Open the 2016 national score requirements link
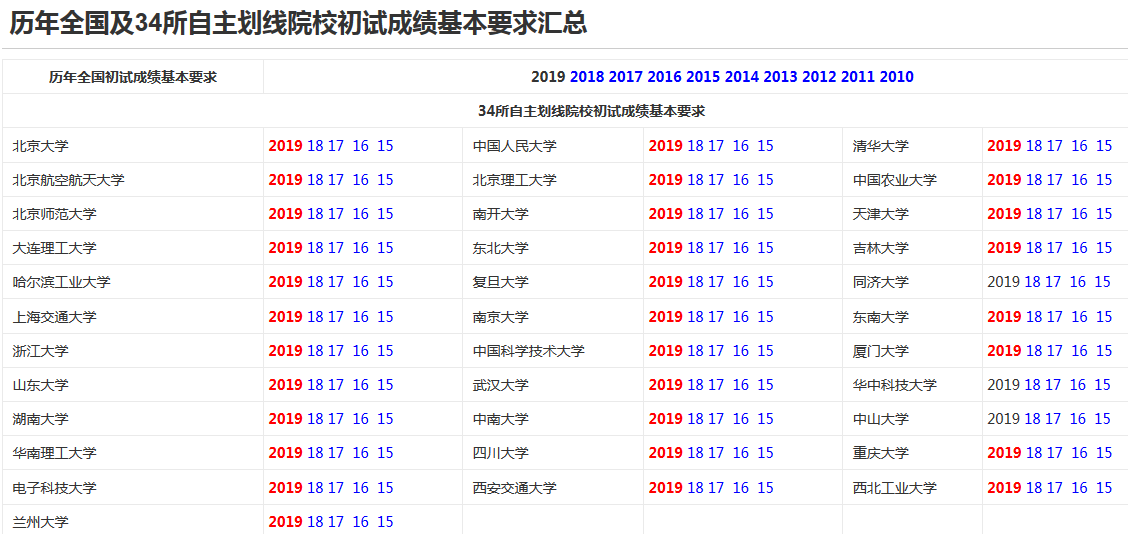Image resolution: width=1128 pixels, height=534 pixels. (664, 77)
